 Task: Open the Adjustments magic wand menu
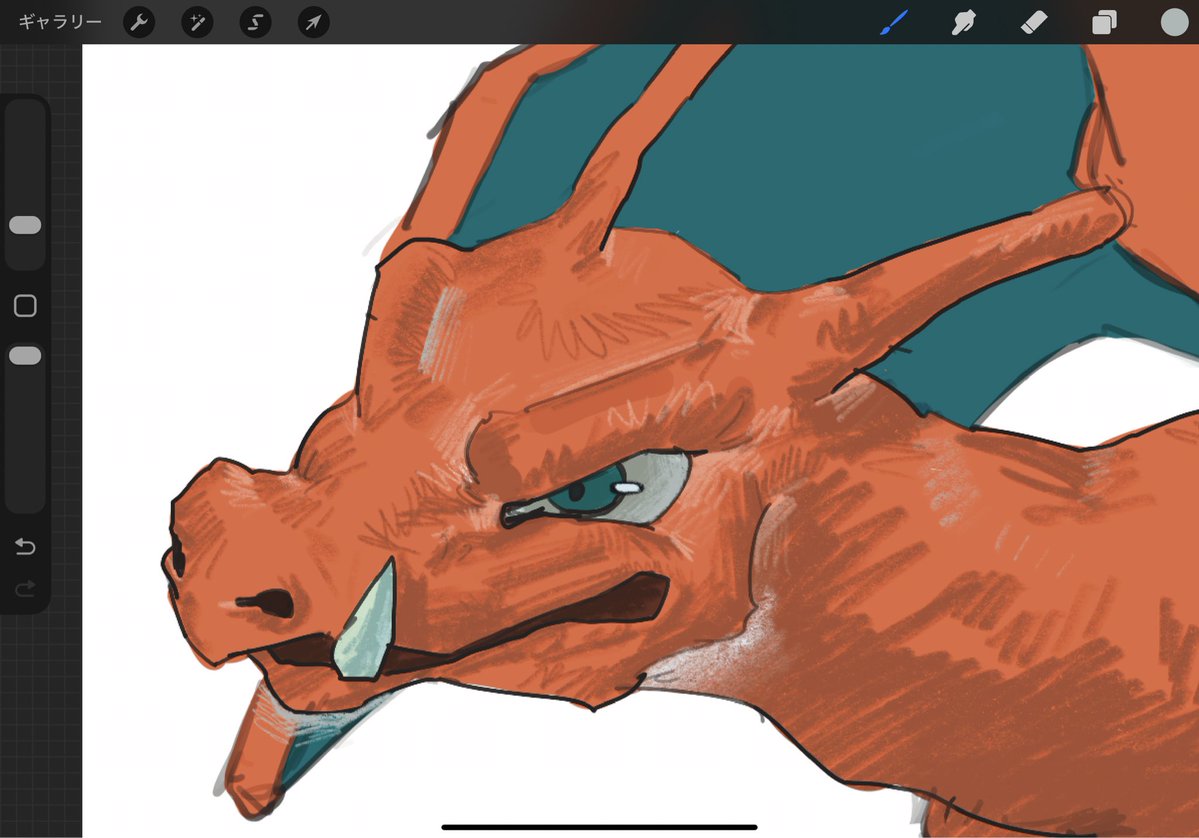197,22
